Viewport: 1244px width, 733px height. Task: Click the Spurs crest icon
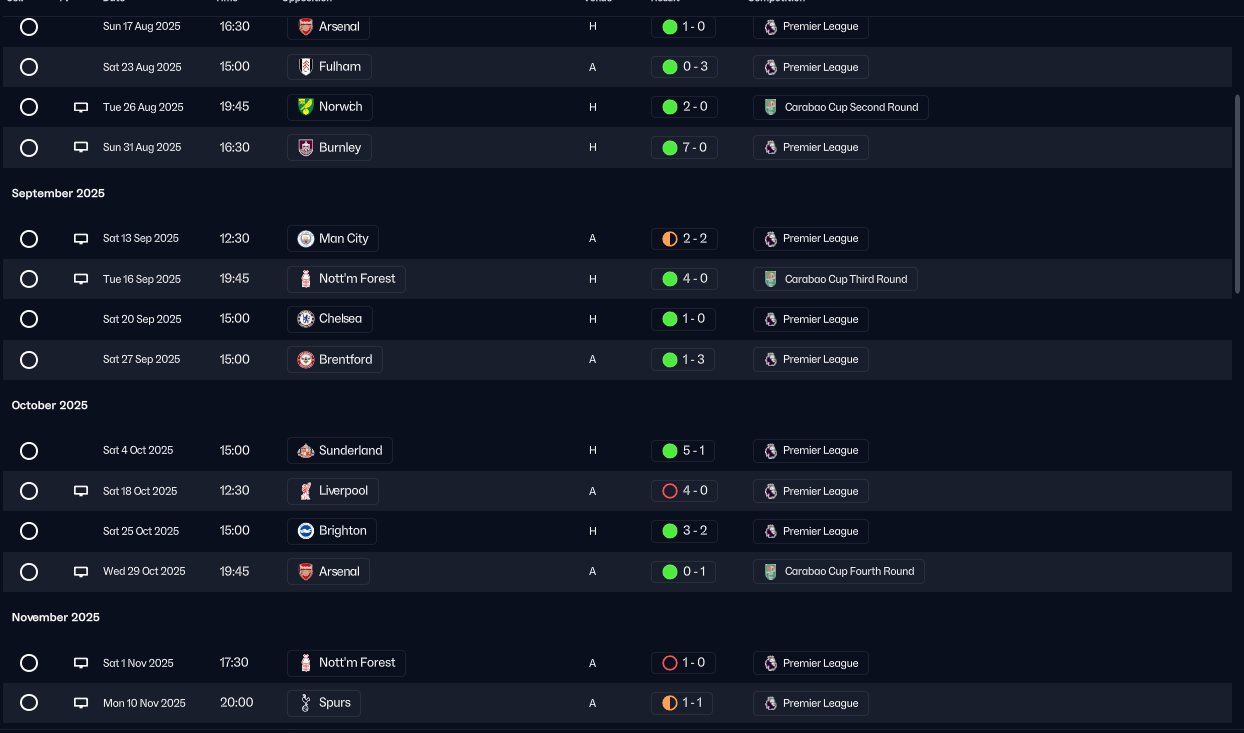(x=306, y=703)
